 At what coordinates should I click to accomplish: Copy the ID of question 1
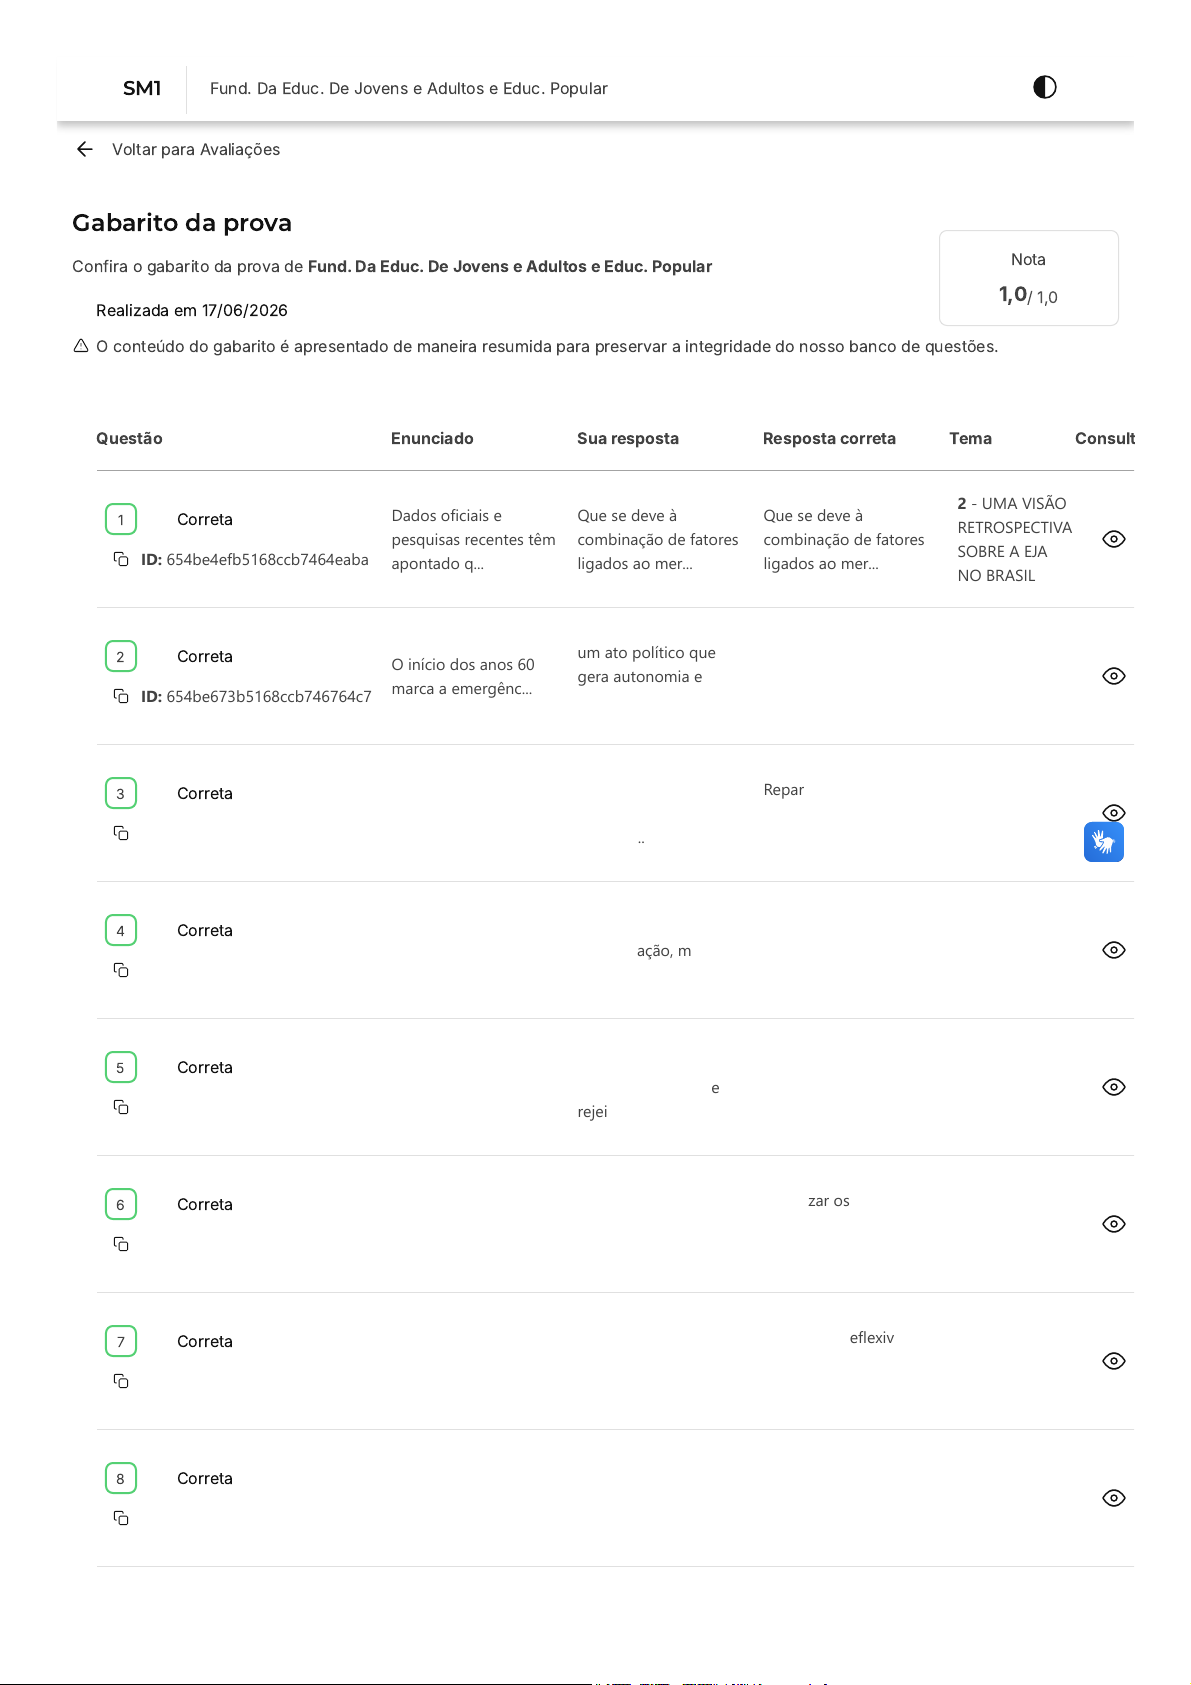pyautogui.click(x=121, y=559)
